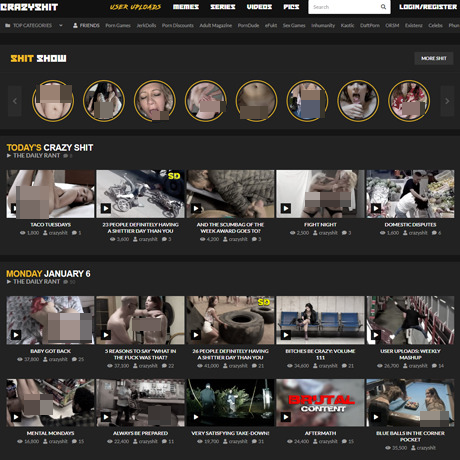Play the Domestic Disputes video
This screenshot has height=460, width=460.
click(x=376, y=208)
